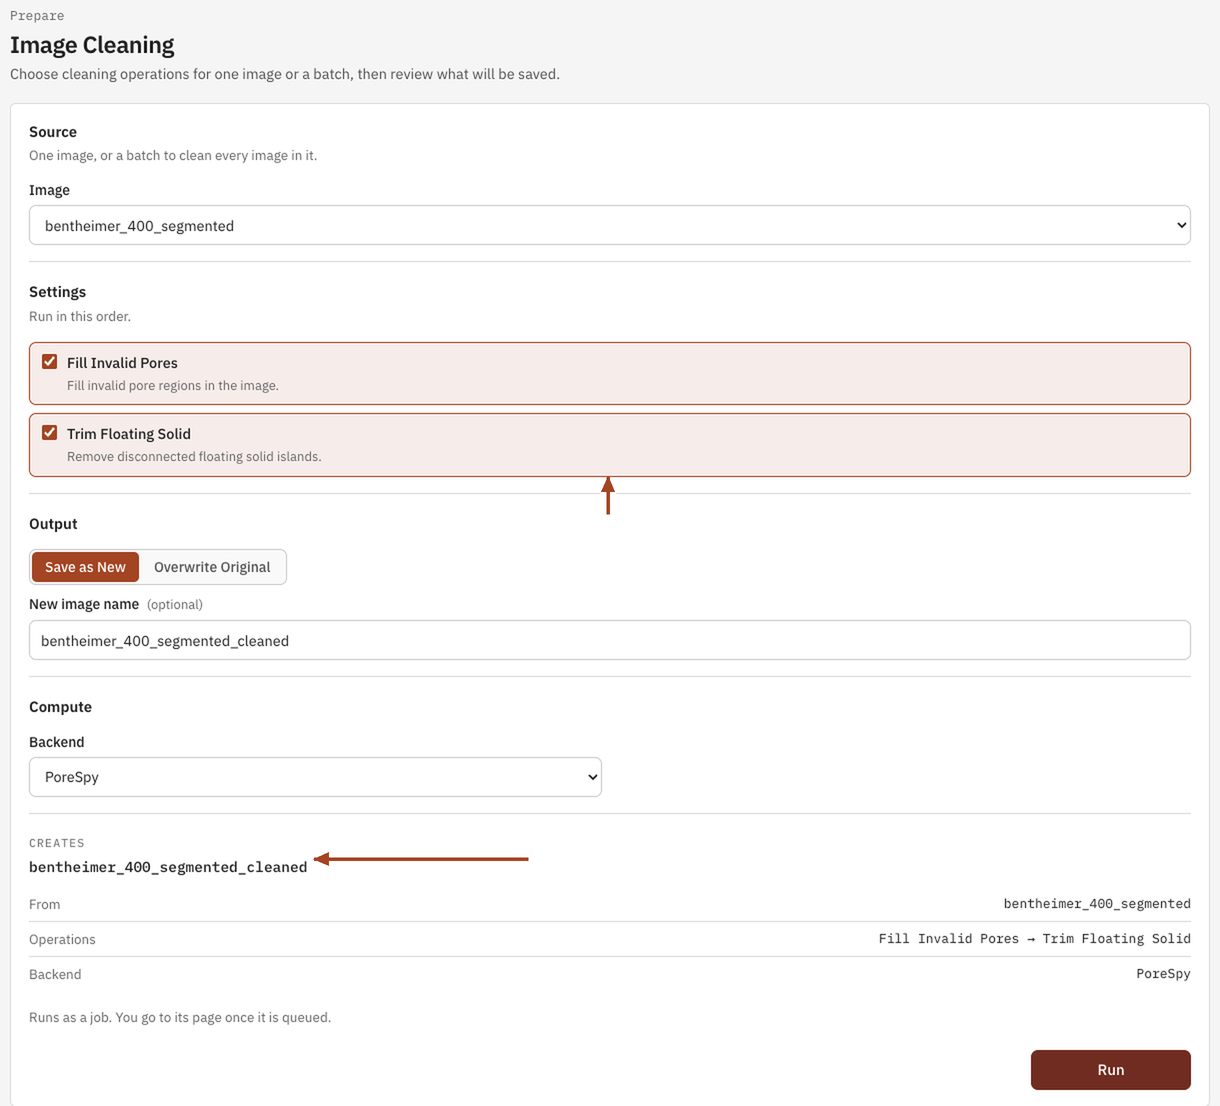Uncheck the Trim Floating Solid checkbox

click(x=49, y=433)
